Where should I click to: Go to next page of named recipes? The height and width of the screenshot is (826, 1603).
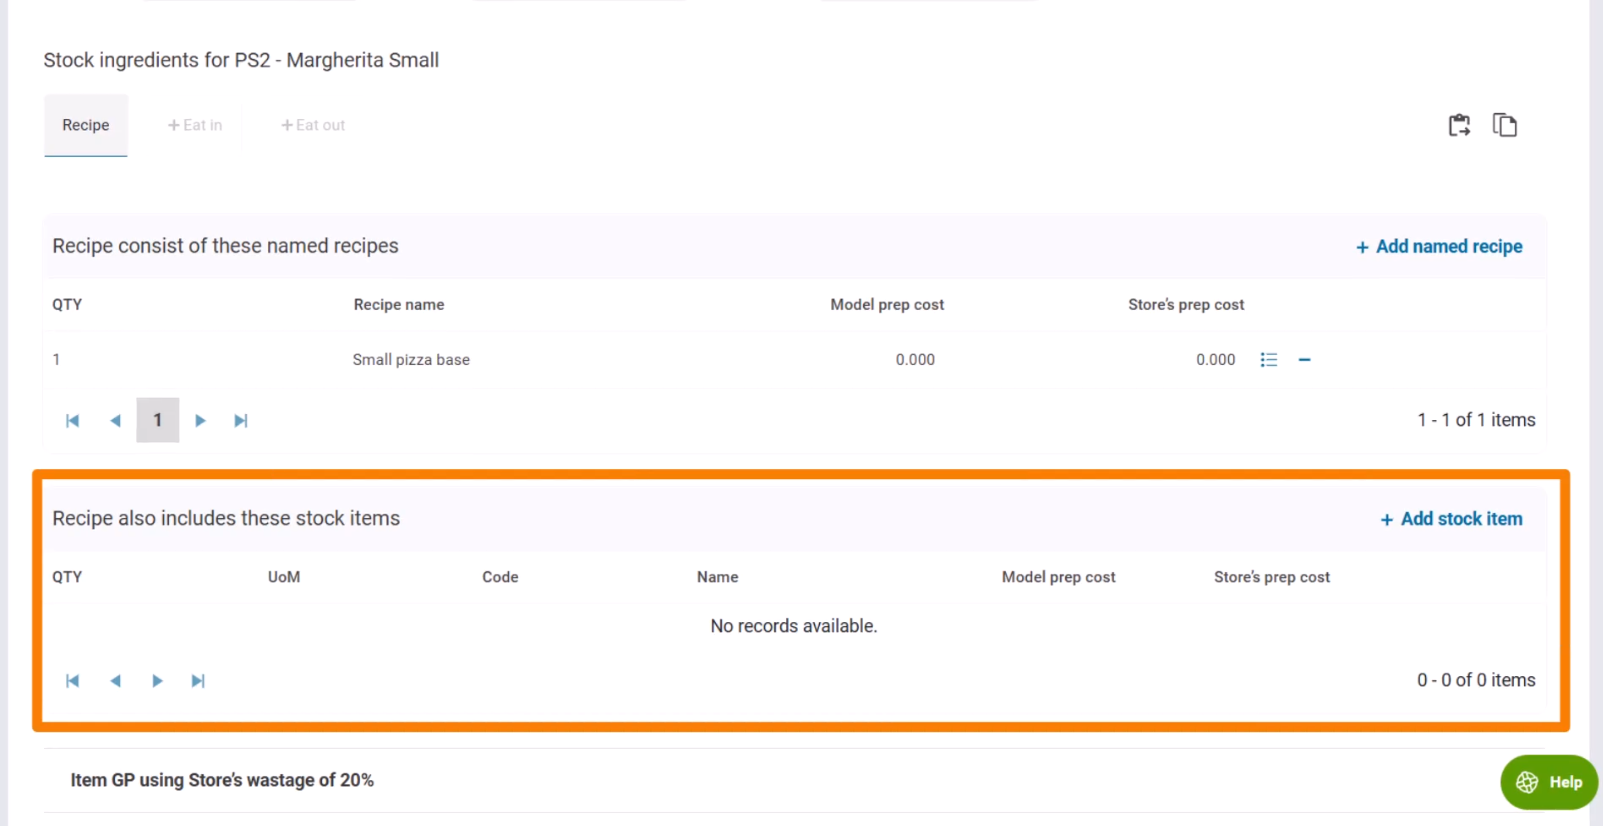pos(200,421)
